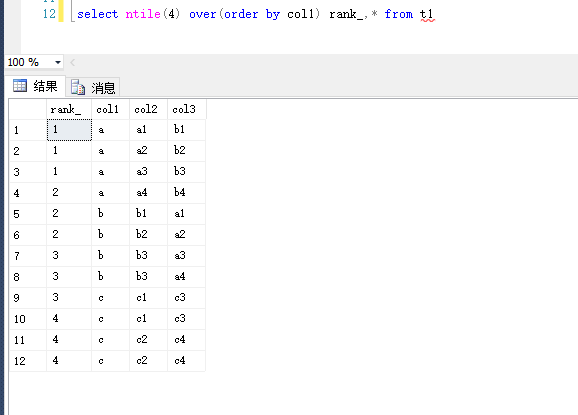This screenshot has width=578, height=415.
Task: Click rank_ cell in row 10
Action: (x=69, y=319)
